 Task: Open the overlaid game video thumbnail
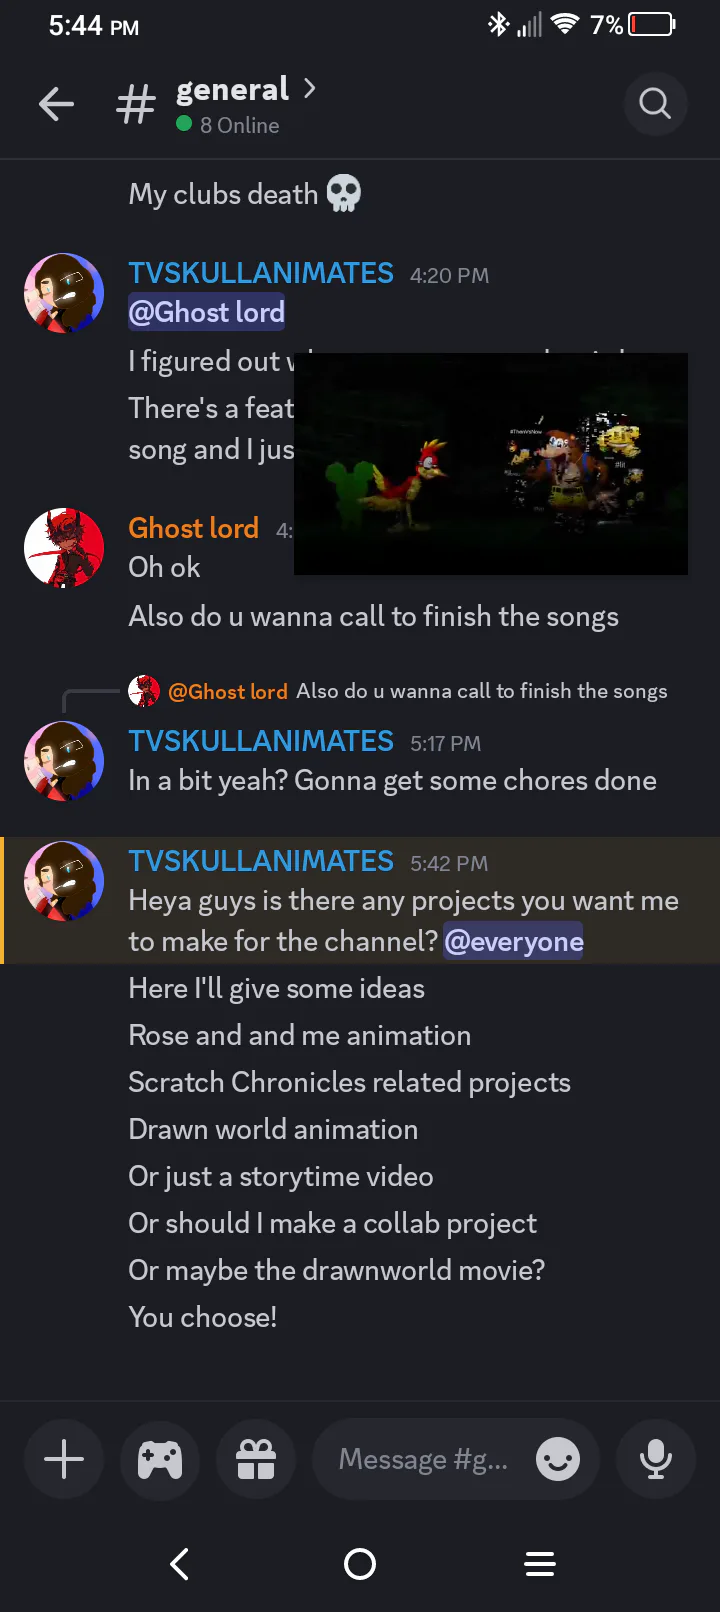[x=491, y=464]
